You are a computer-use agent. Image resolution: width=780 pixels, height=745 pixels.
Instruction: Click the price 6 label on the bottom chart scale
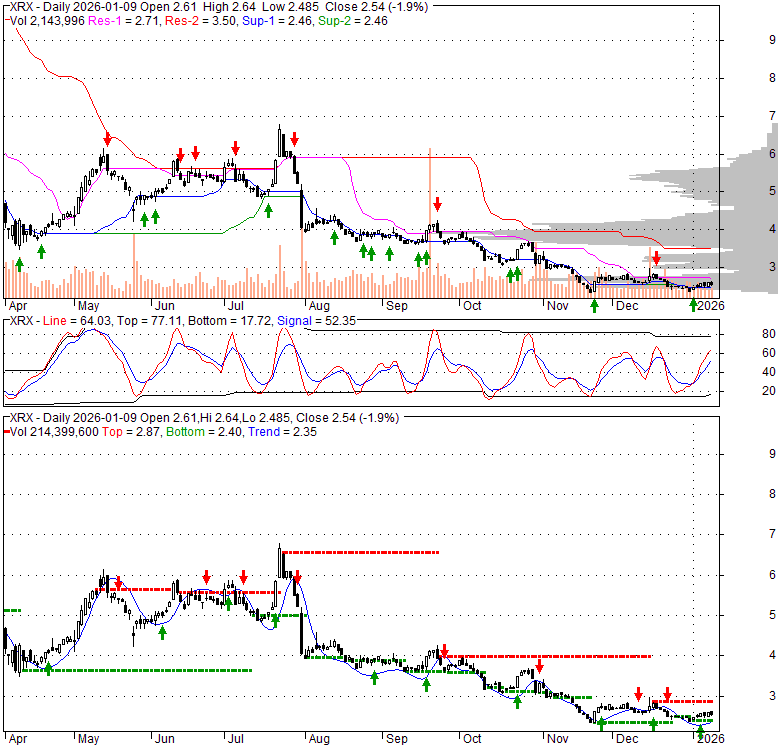click(772, 574)
